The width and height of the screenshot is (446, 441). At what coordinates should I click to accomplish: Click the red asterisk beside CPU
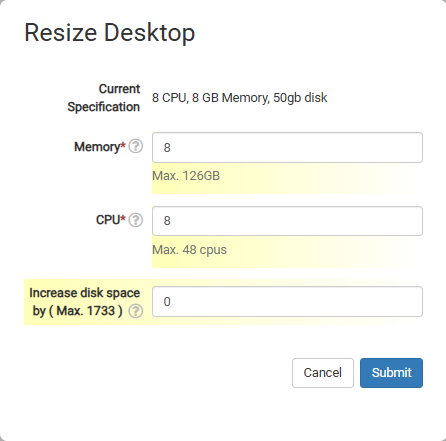(123, 218)
